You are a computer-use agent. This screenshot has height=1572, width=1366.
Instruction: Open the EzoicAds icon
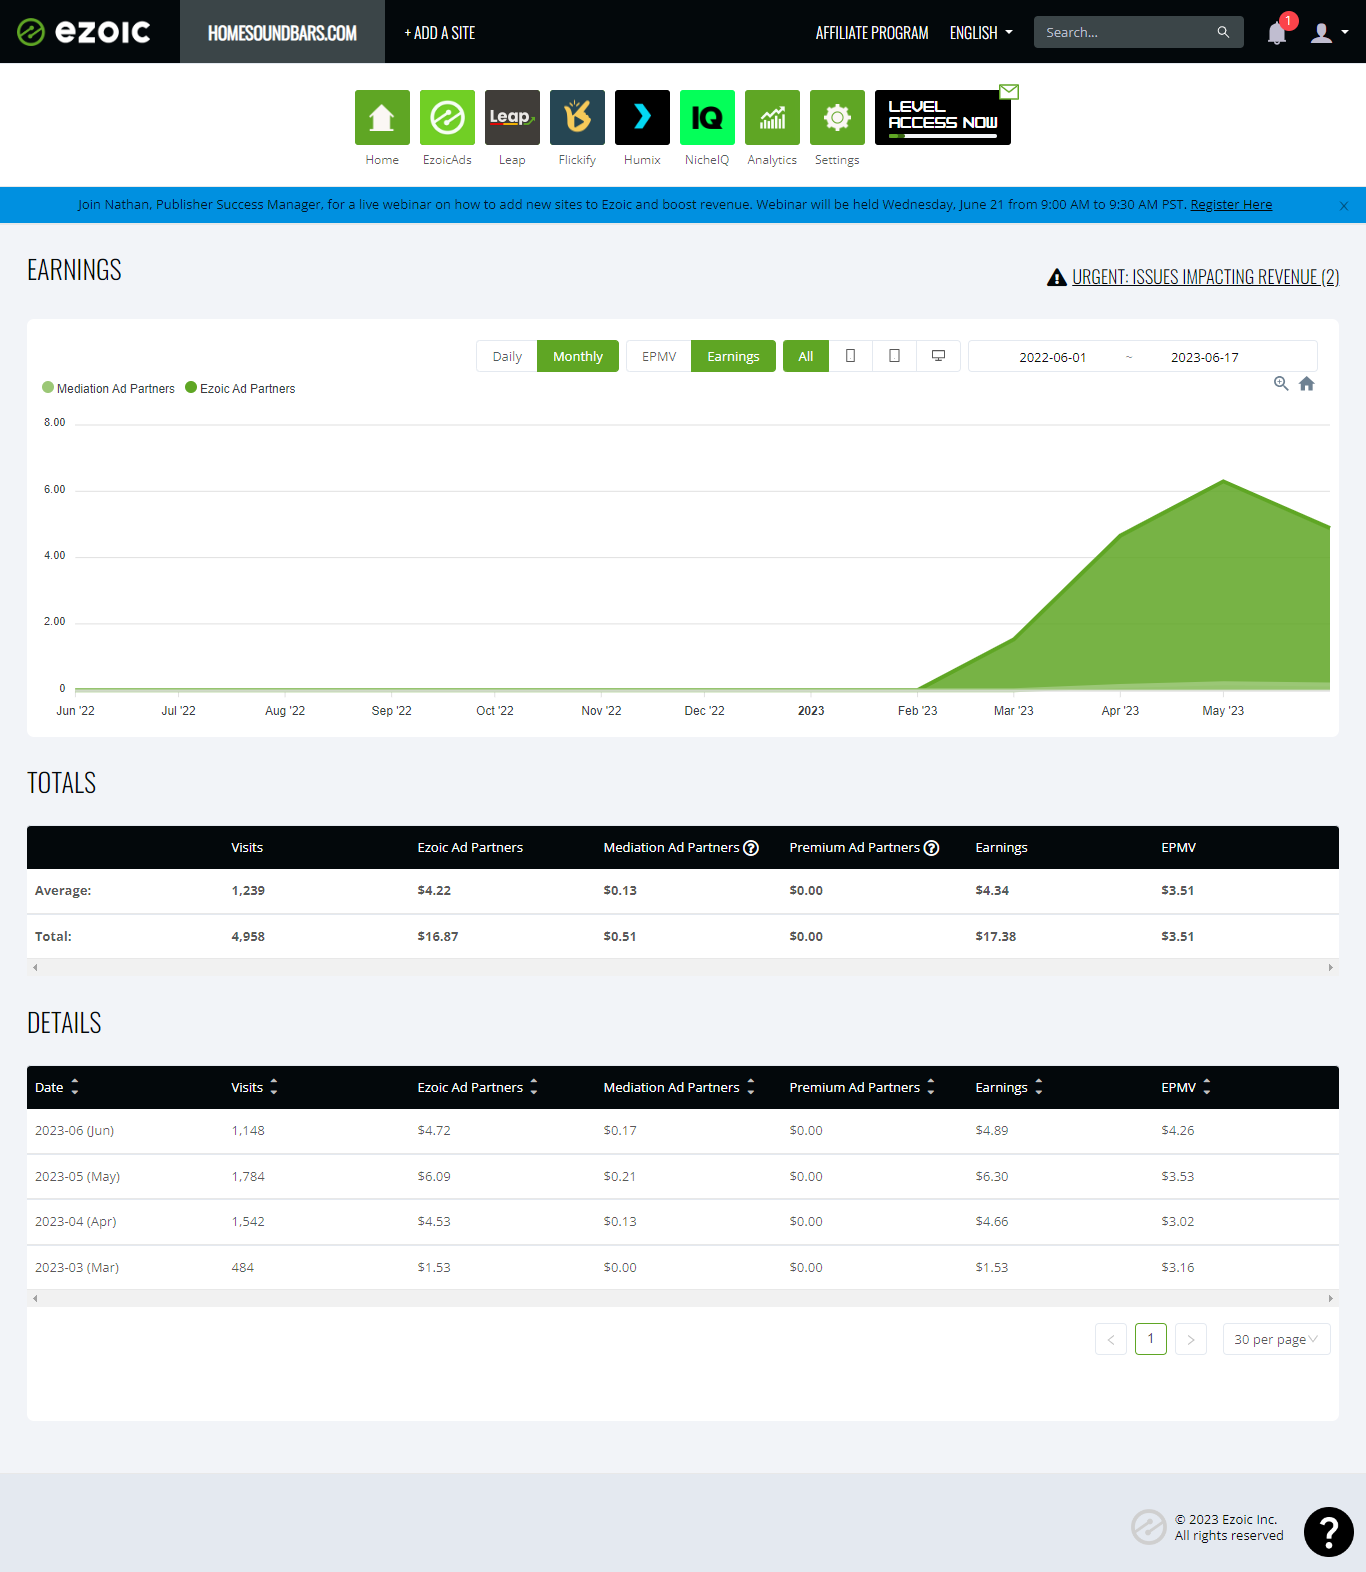click(447, 117)
